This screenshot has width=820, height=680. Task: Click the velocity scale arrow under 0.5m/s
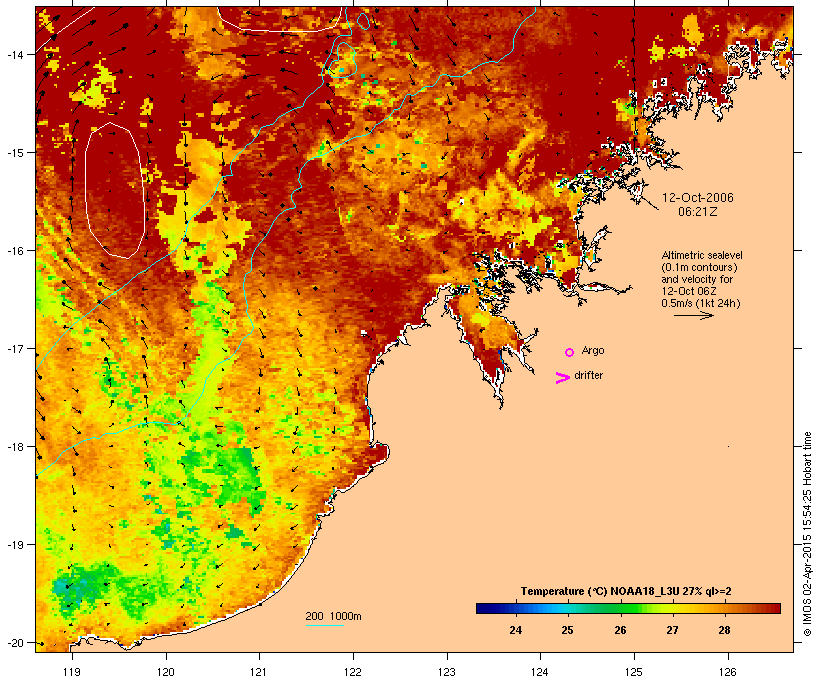pyautogui.click(x=693, y=315)
